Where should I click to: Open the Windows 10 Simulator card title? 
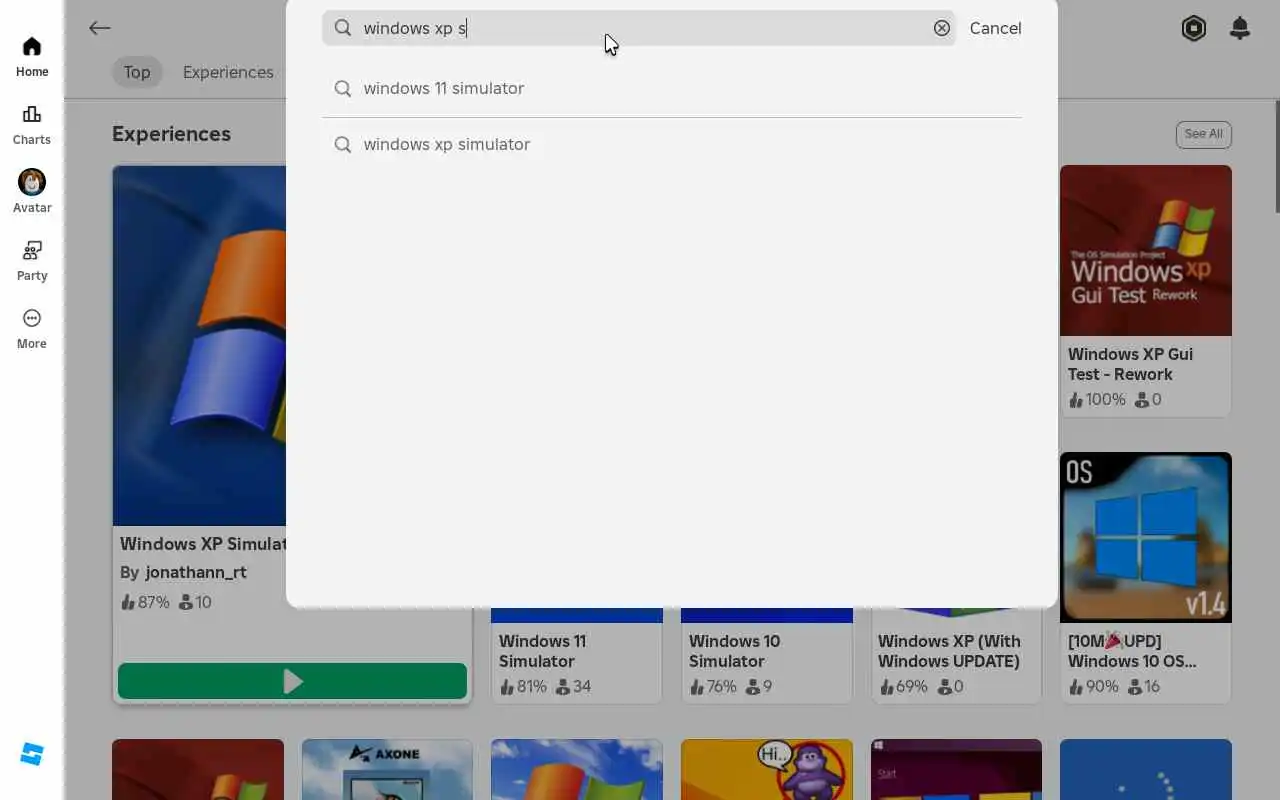[734, 651]
